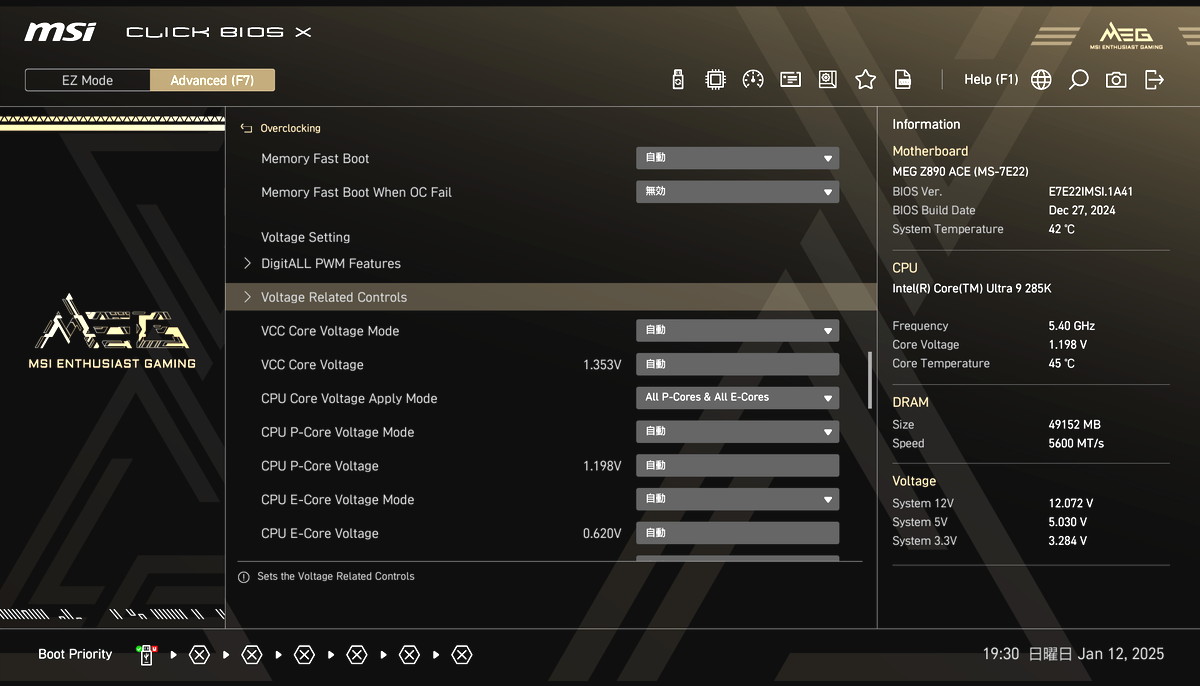Click the file document icon in toolbar

point(903,80)
